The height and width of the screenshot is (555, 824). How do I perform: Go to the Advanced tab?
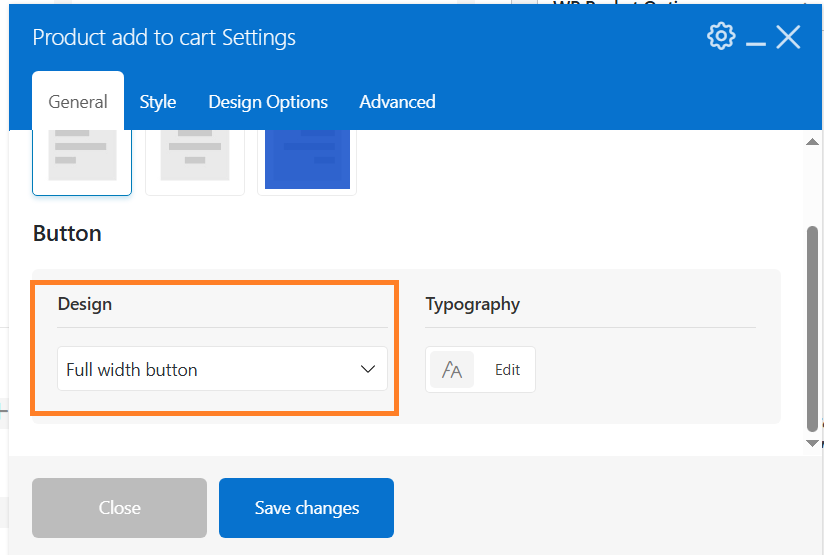pos(397,102)
